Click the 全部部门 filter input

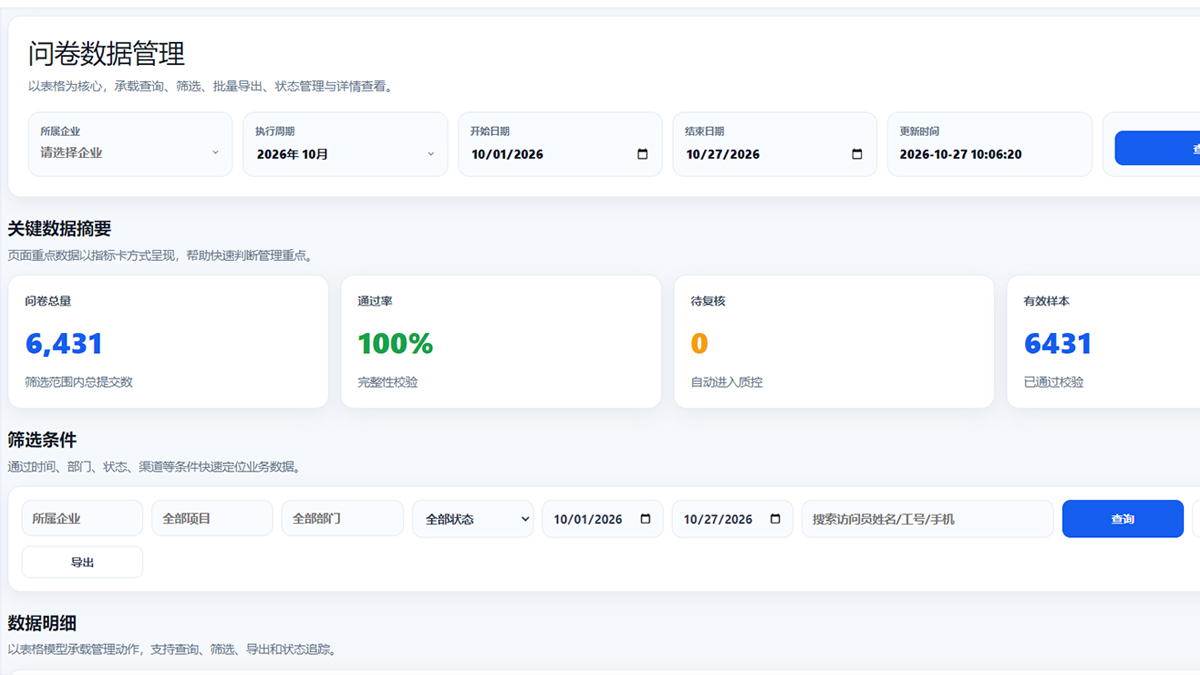coord(342,519)
